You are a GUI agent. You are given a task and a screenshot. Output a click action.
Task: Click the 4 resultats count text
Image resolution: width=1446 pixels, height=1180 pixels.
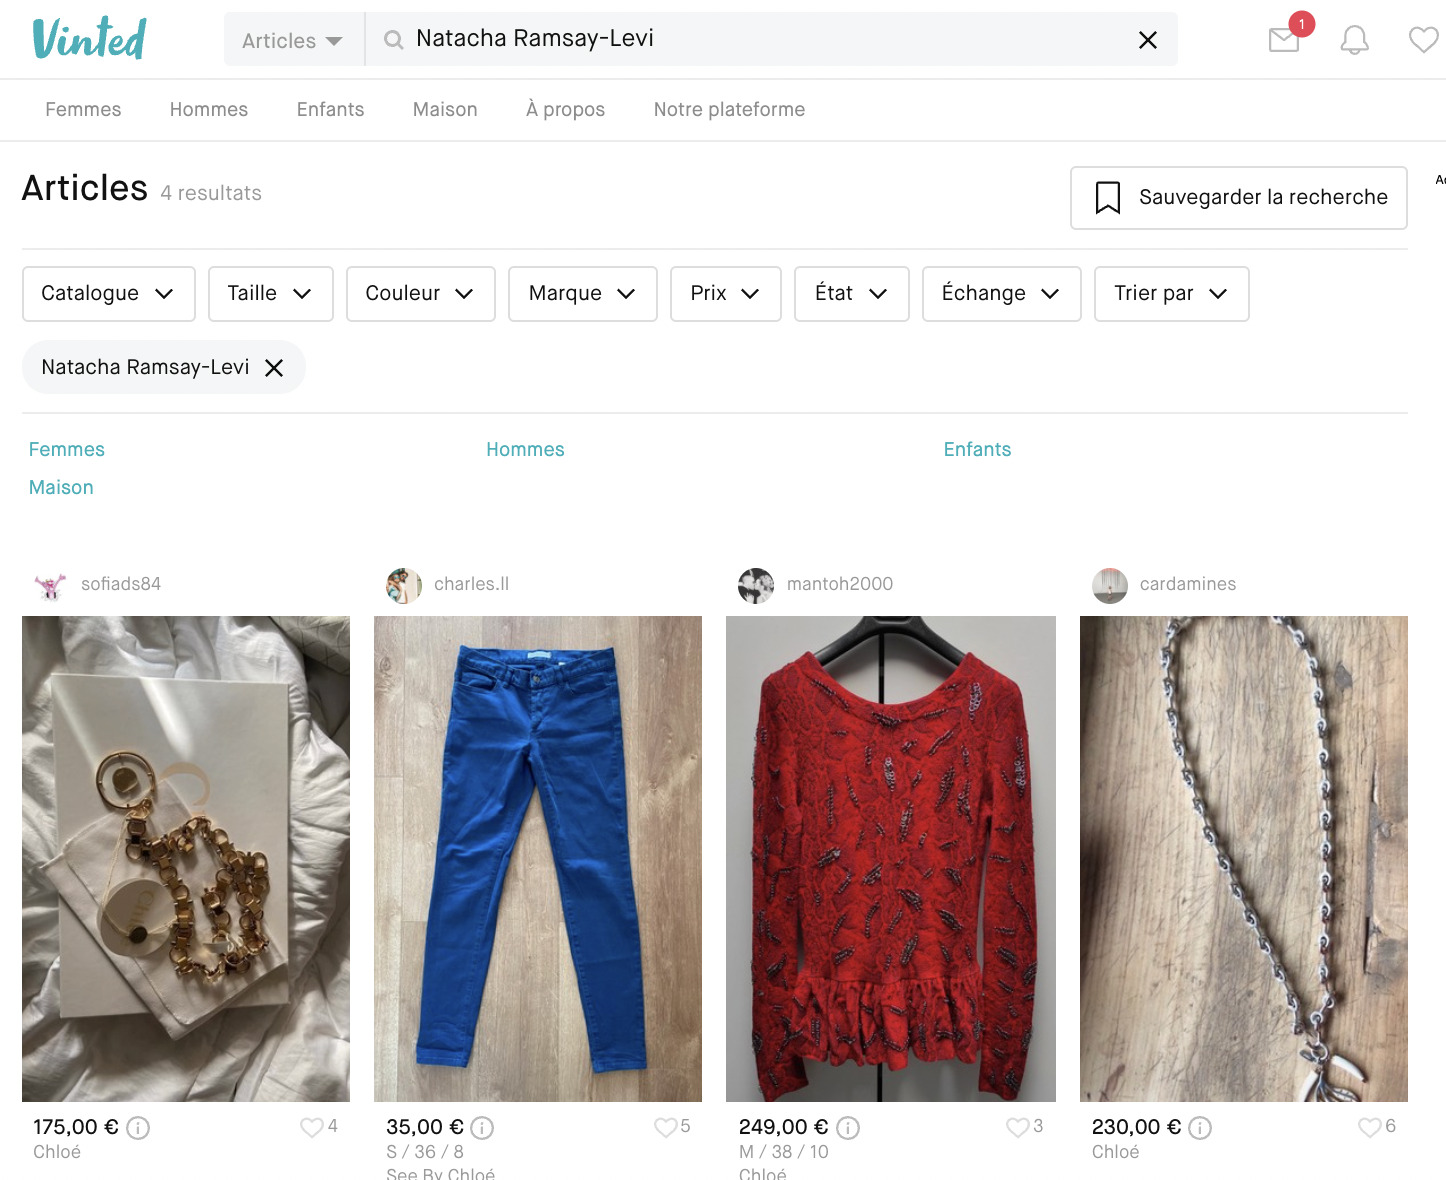[x=211, y=193]
